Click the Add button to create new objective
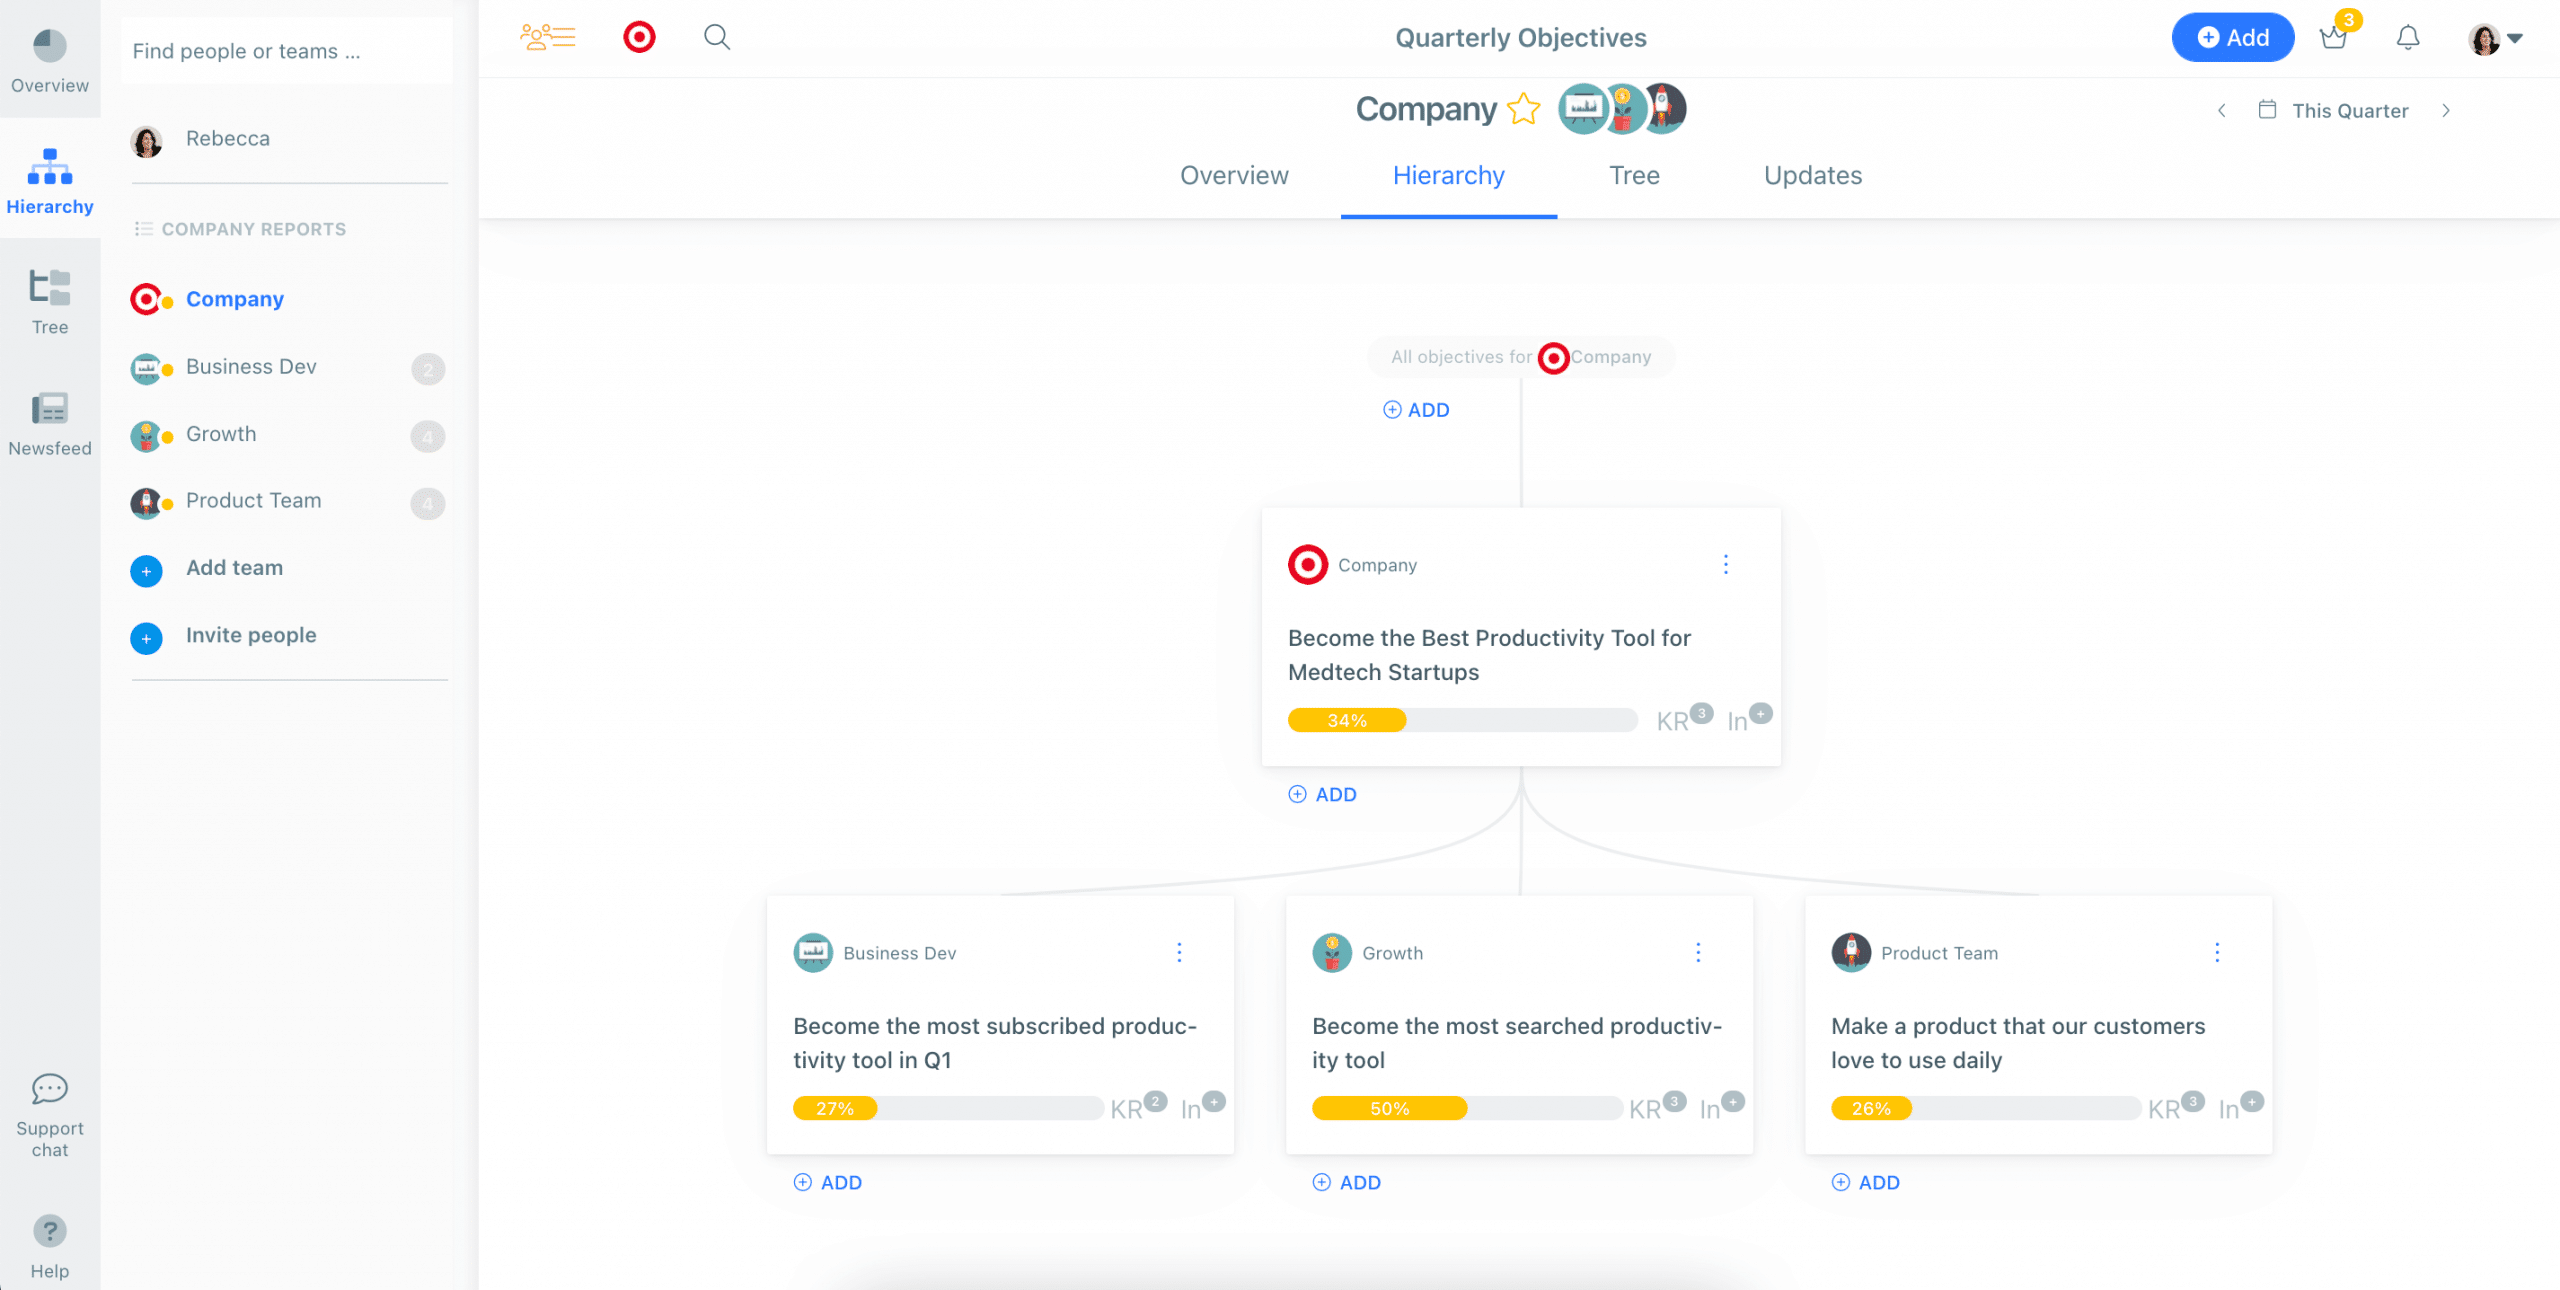Image resolution: width=2560 pixels, height=1290 pixels. (x=2231, y=36)
